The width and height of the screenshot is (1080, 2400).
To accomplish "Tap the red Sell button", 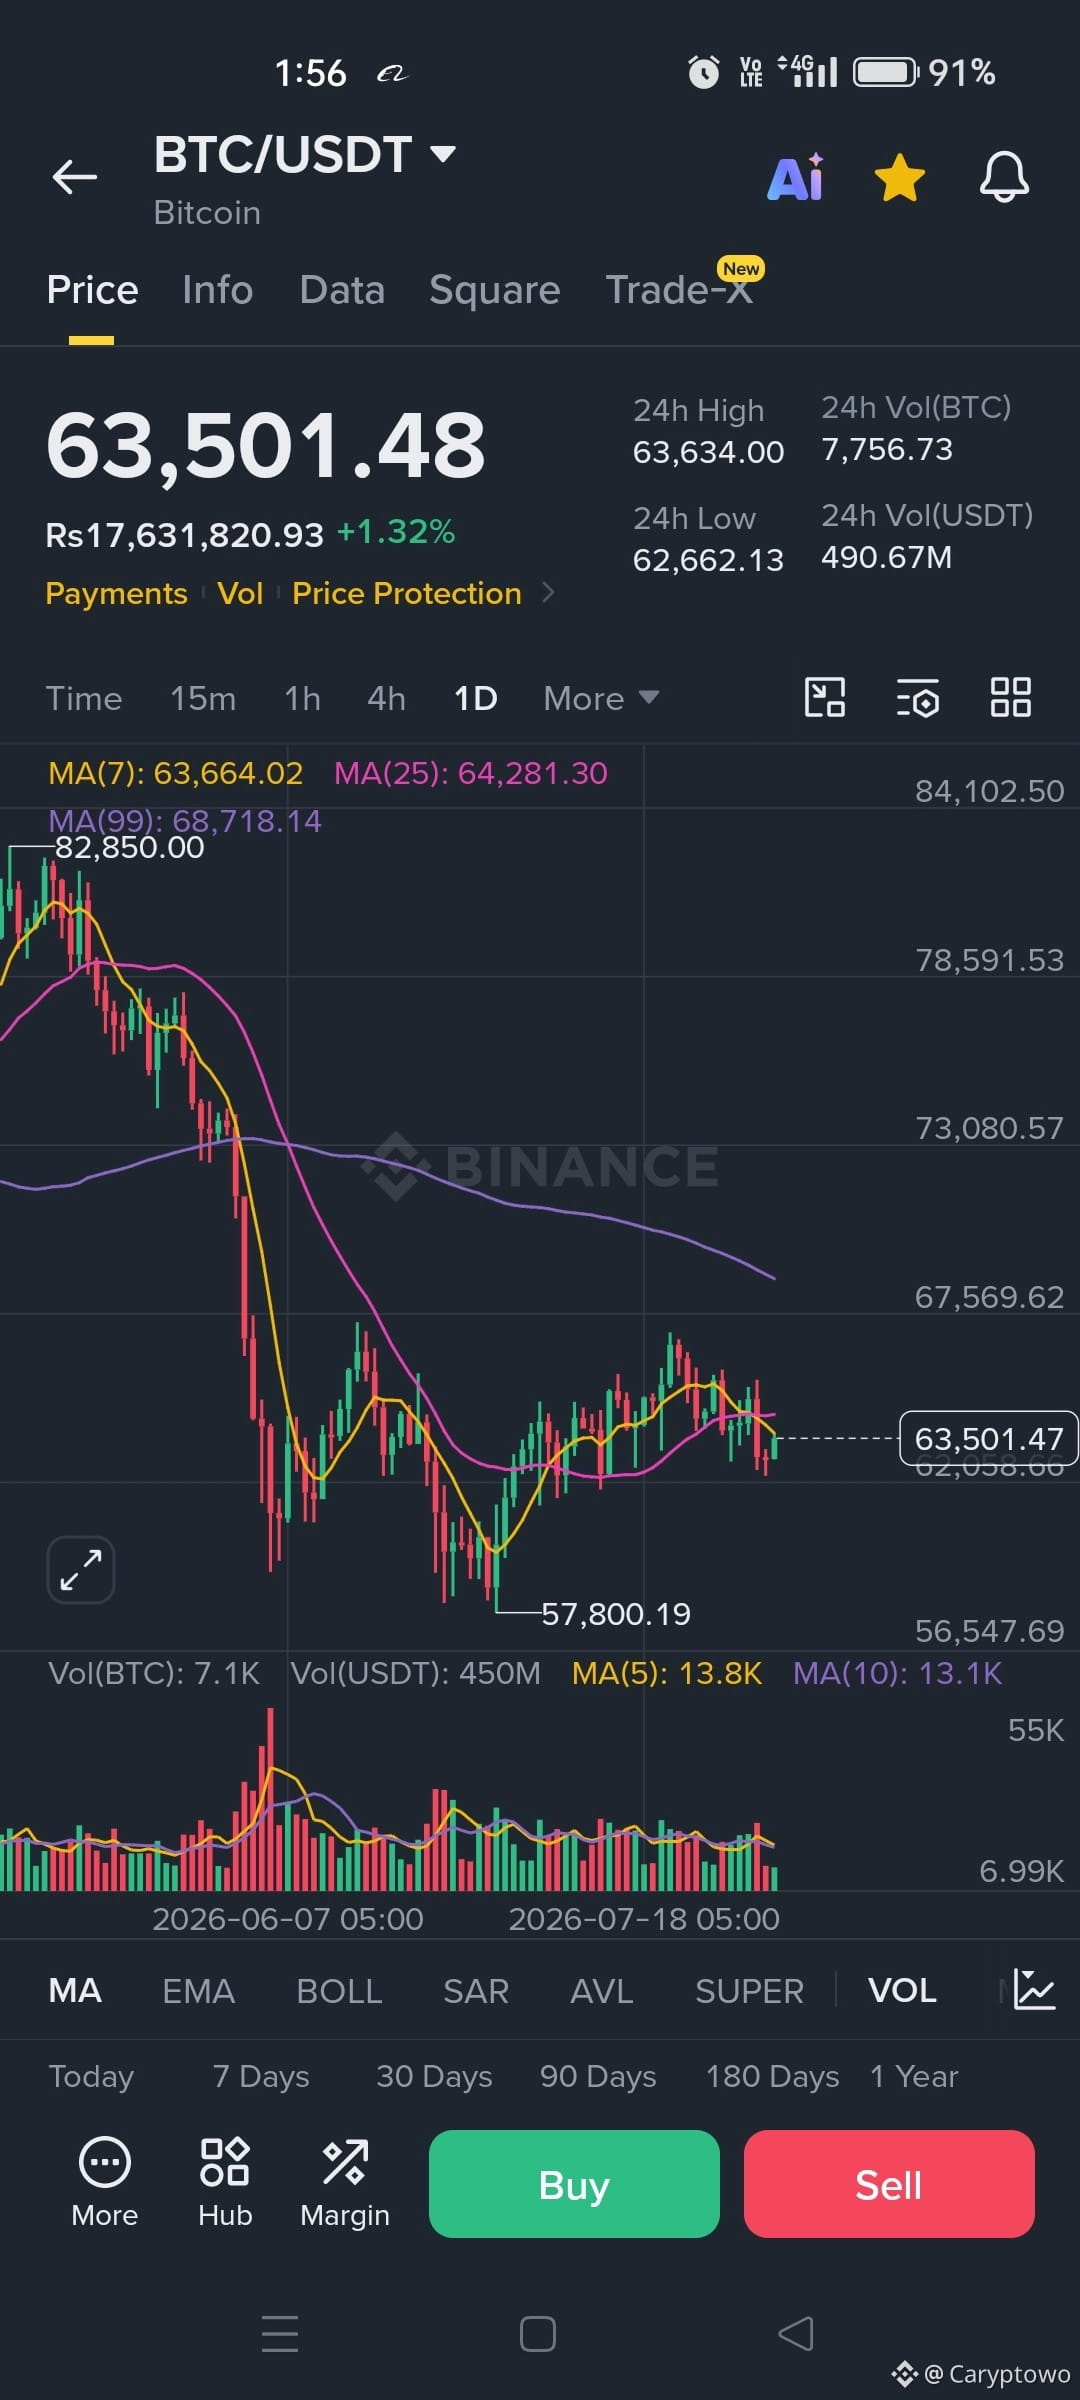I will coord(889,2184).
